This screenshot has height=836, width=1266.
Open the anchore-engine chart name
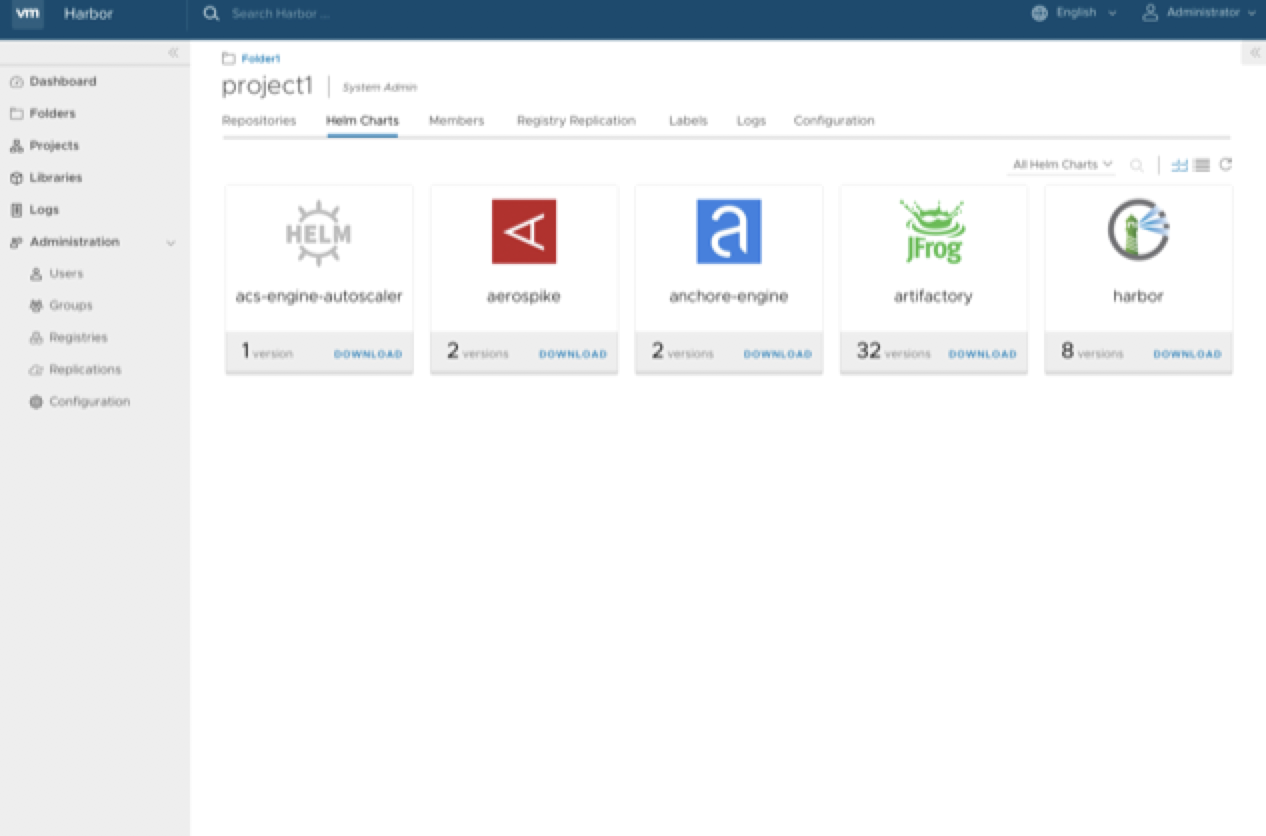[x=729, y=297]
